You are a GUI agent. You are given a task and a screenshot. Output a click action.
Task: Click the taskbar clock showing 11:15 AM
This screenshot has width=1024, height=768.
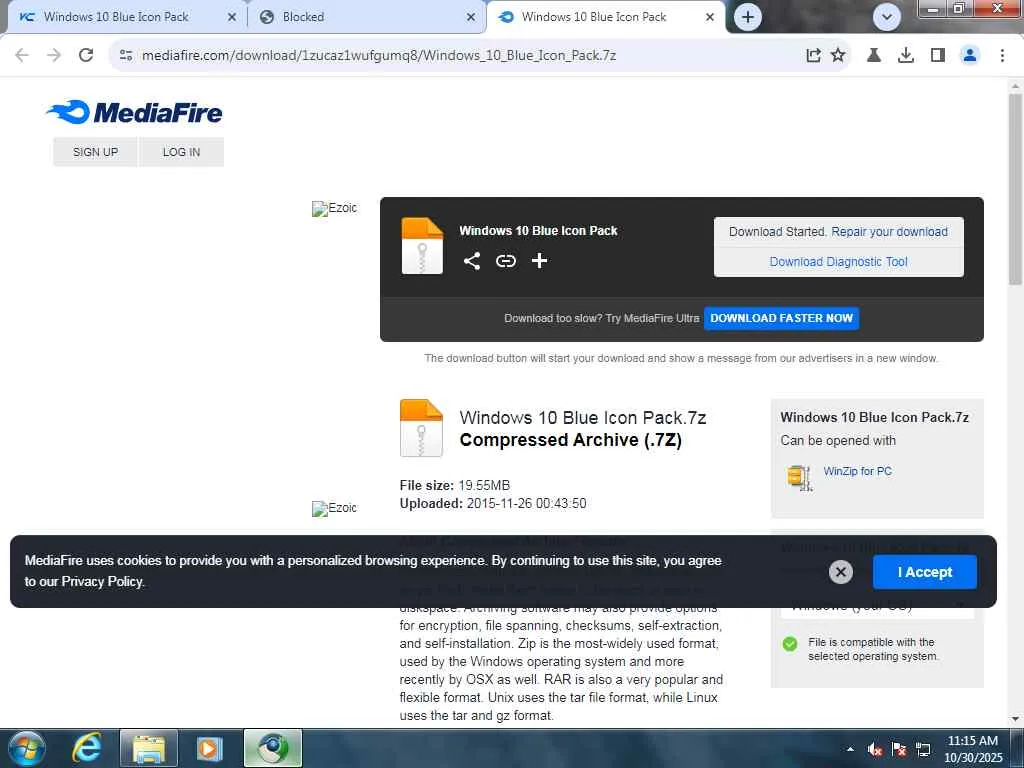click(972, 749)
